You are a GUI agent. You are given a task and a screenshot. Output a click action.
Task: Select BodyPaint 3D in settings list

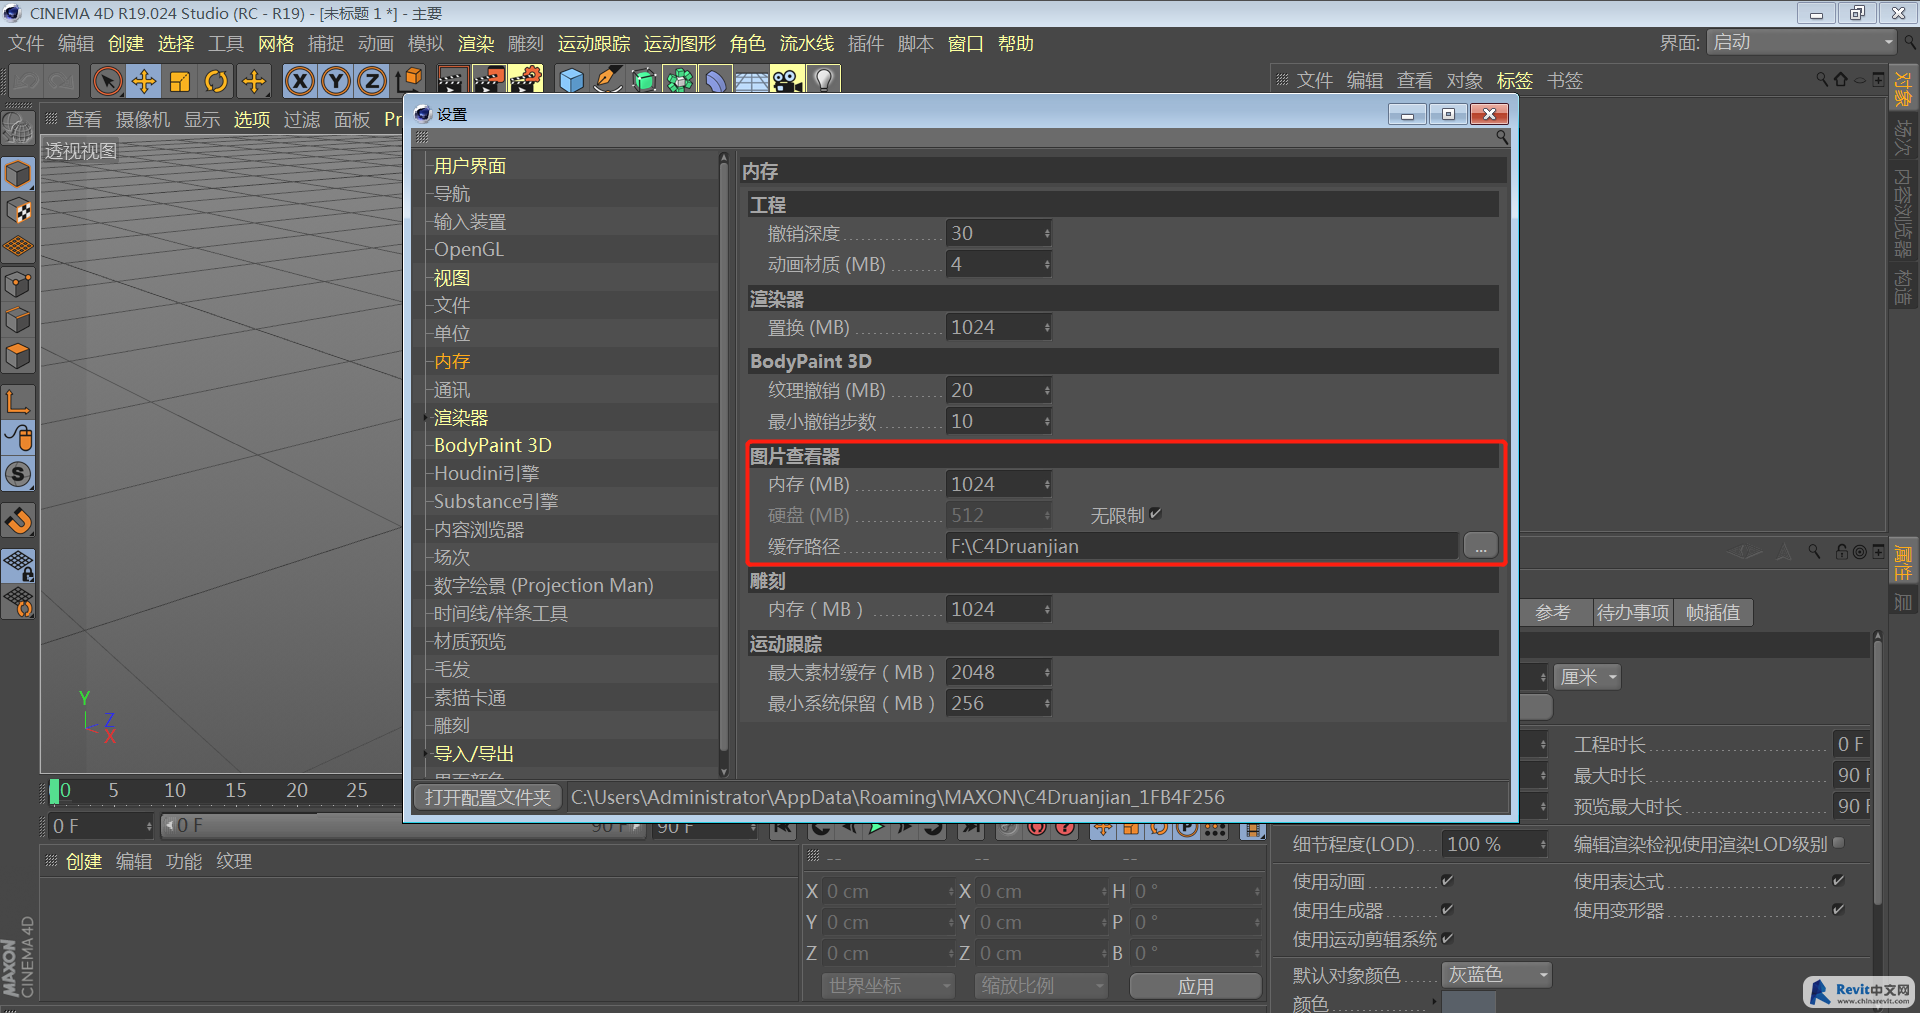[x=493, y=446]
